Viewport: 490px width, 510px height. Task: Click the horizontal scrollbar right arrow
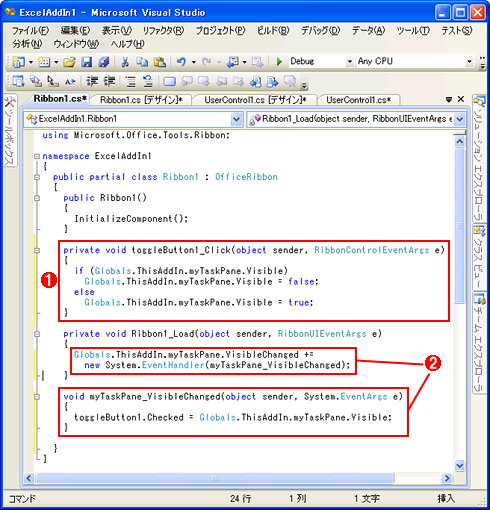pyautogui.click(x=447, y=478)
